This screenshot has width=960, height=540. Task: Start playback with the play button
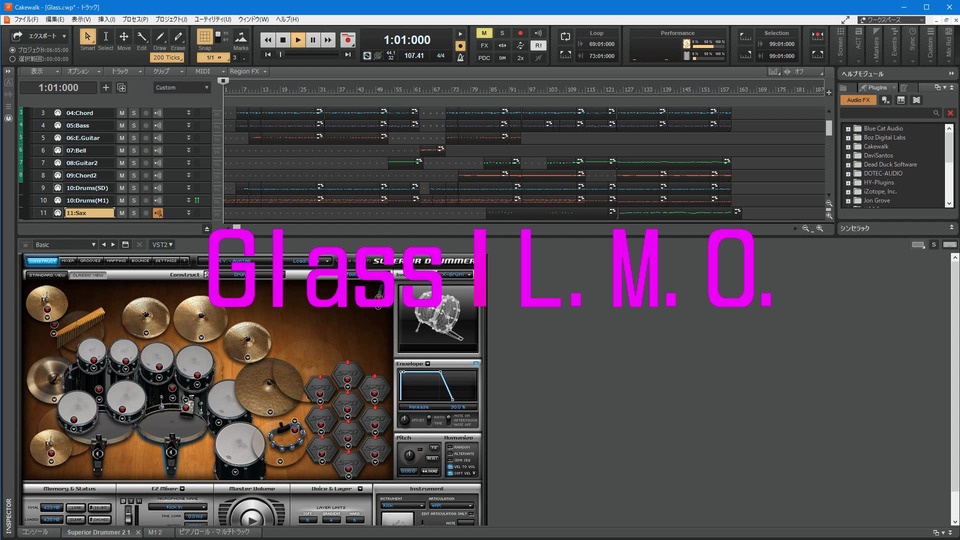[x=298, y=40]
